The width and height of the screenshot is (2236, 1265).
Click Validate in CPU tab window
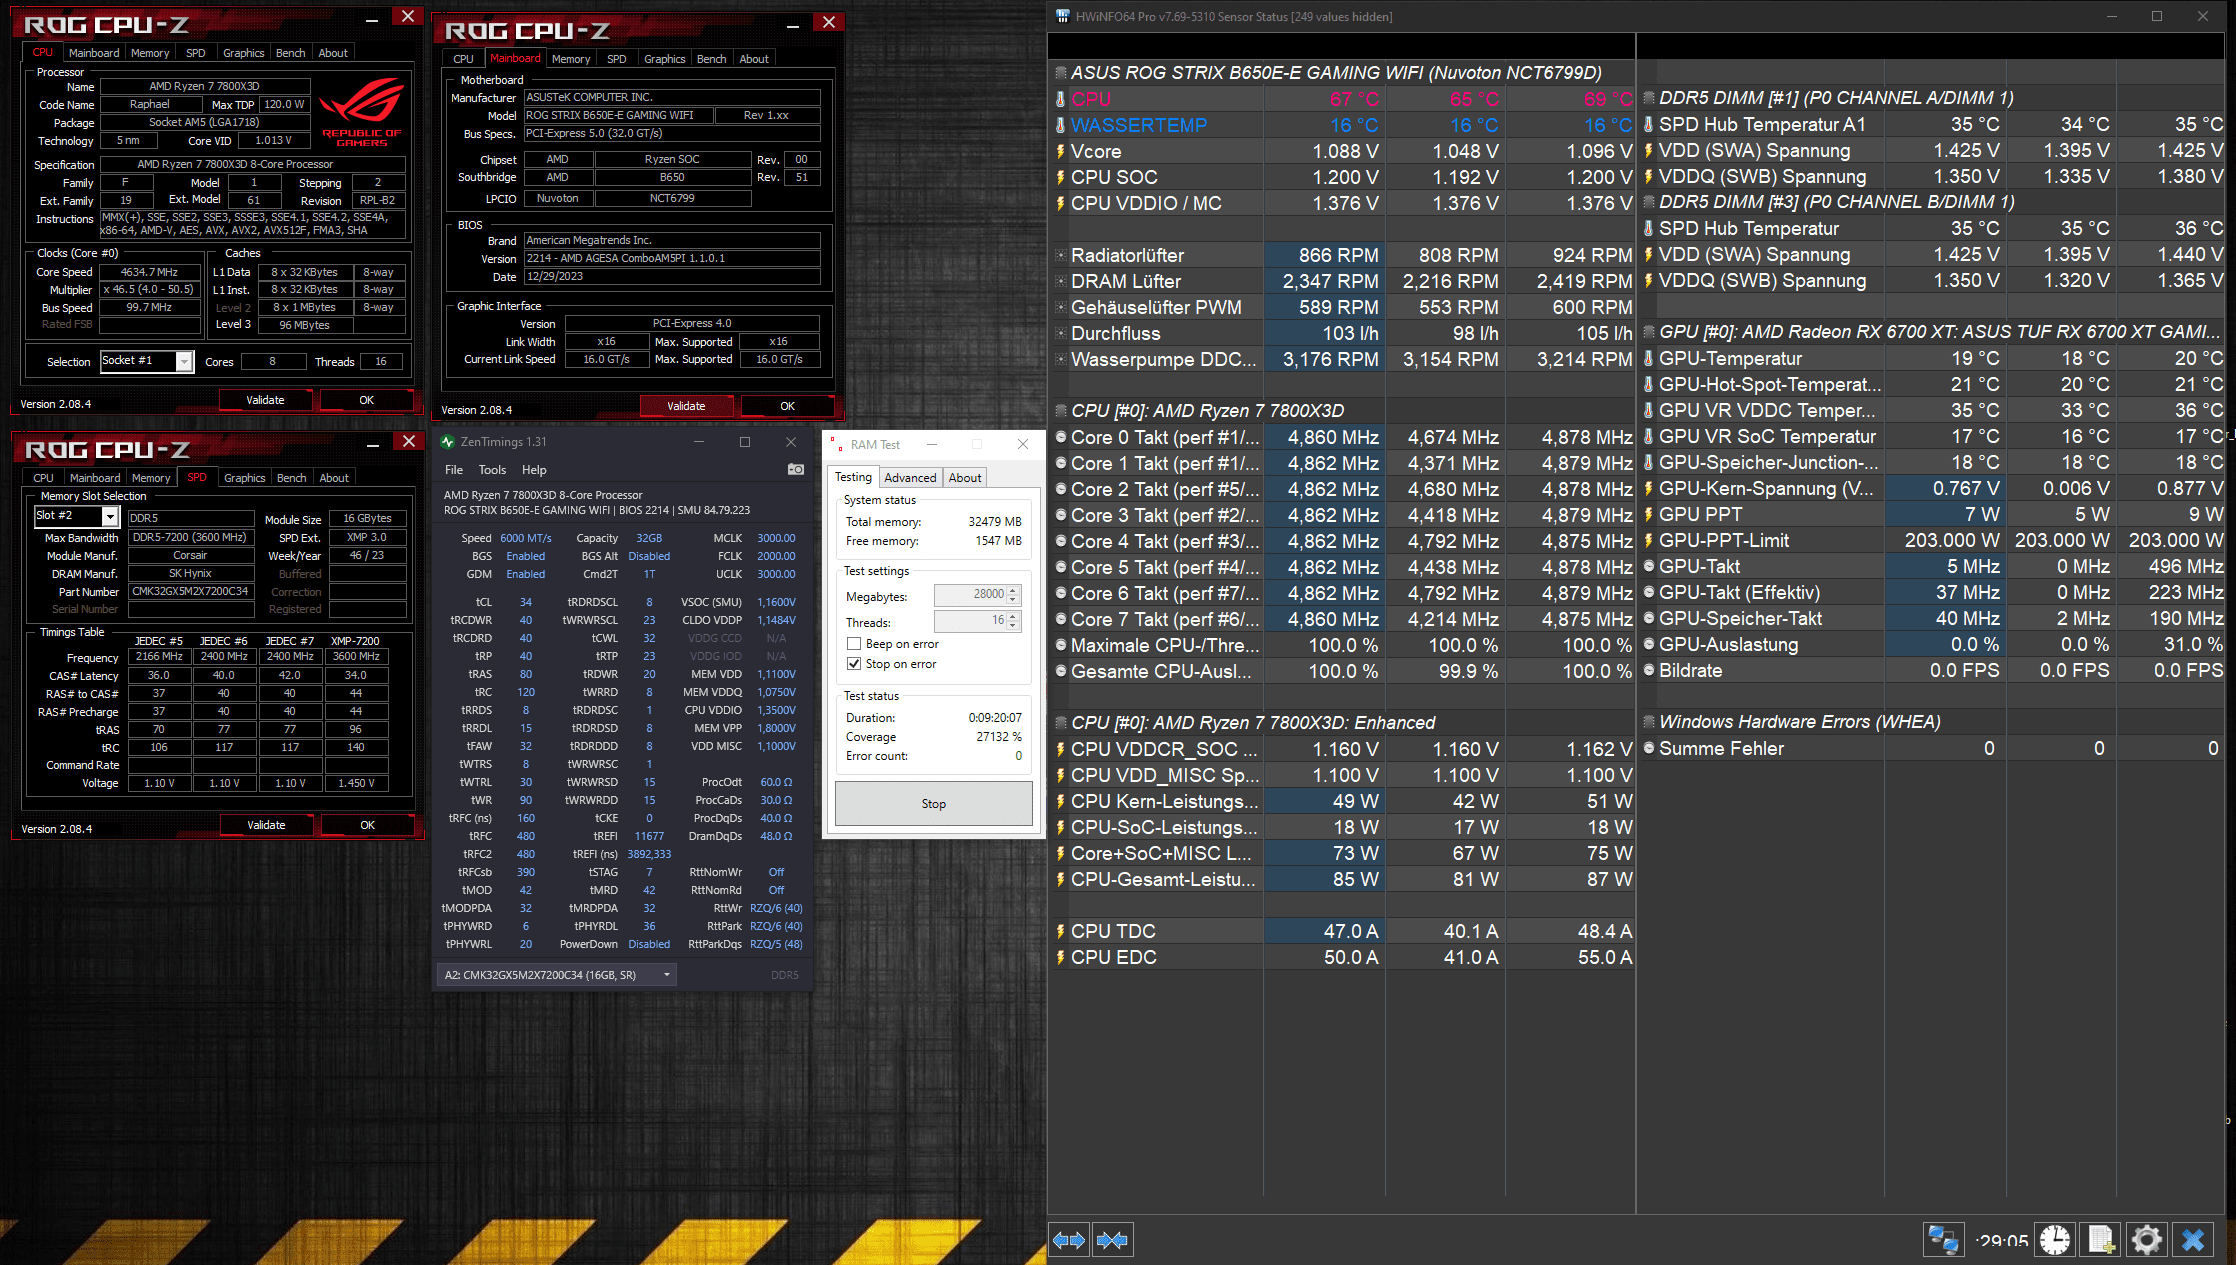pos(265,400)
